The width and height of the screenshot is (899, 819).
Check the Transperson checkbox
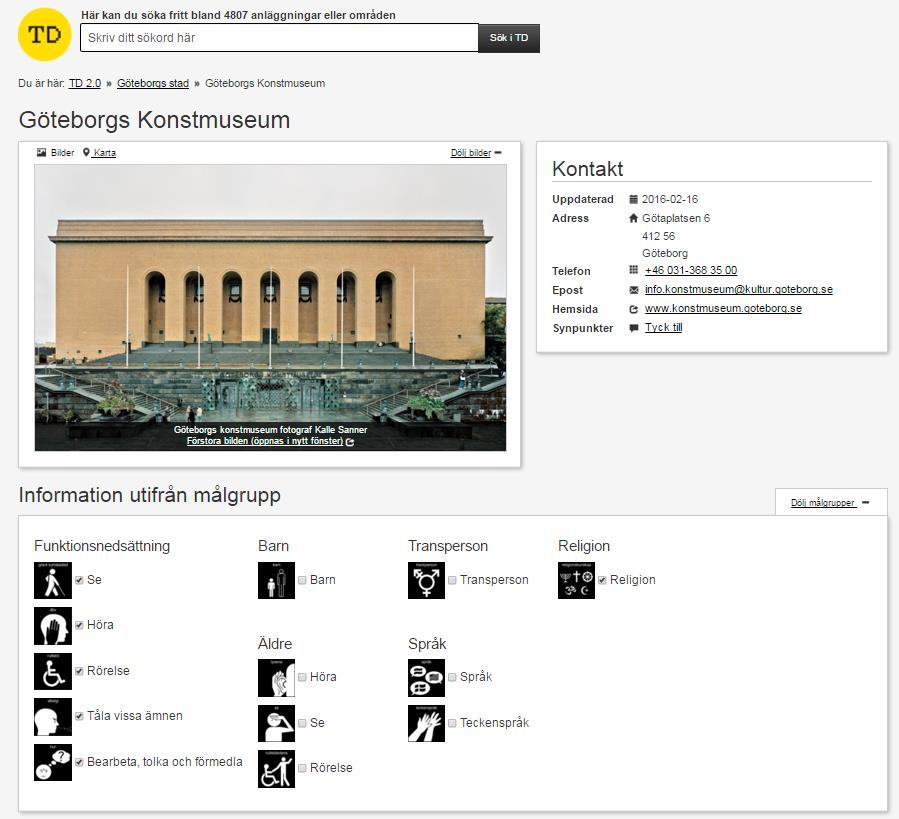(x=452, y=580)
